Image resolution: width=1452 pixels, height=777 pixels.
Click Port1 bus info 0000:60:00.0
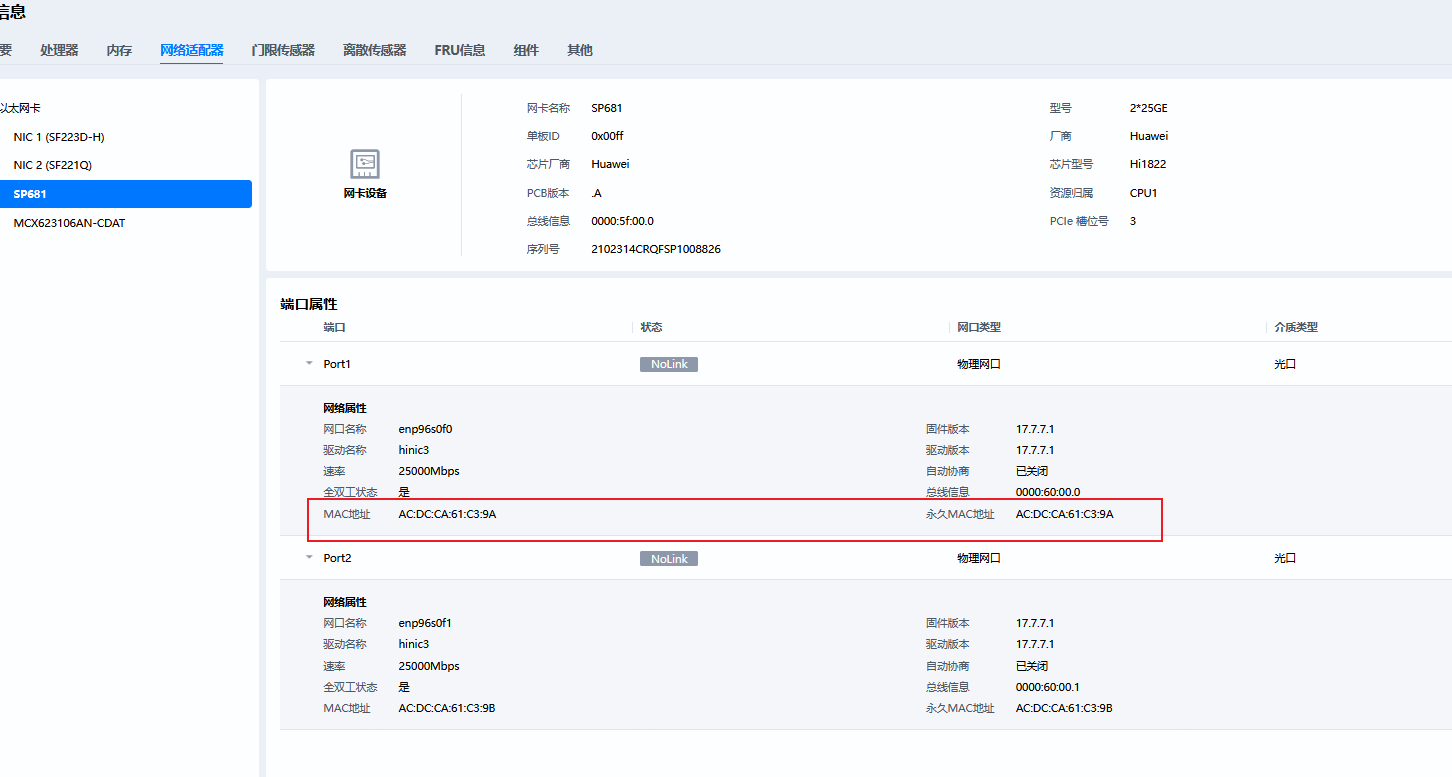point(1048,492)
